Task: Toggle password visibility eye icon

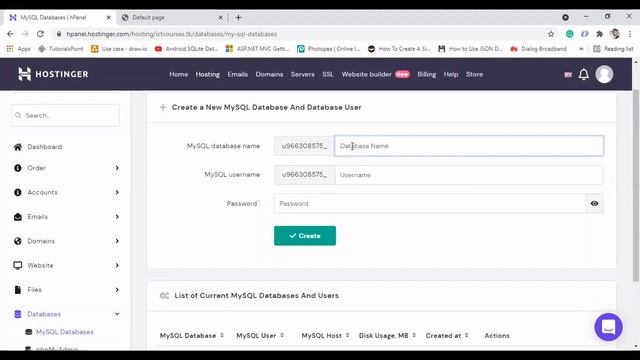Action: pos(594,203)
